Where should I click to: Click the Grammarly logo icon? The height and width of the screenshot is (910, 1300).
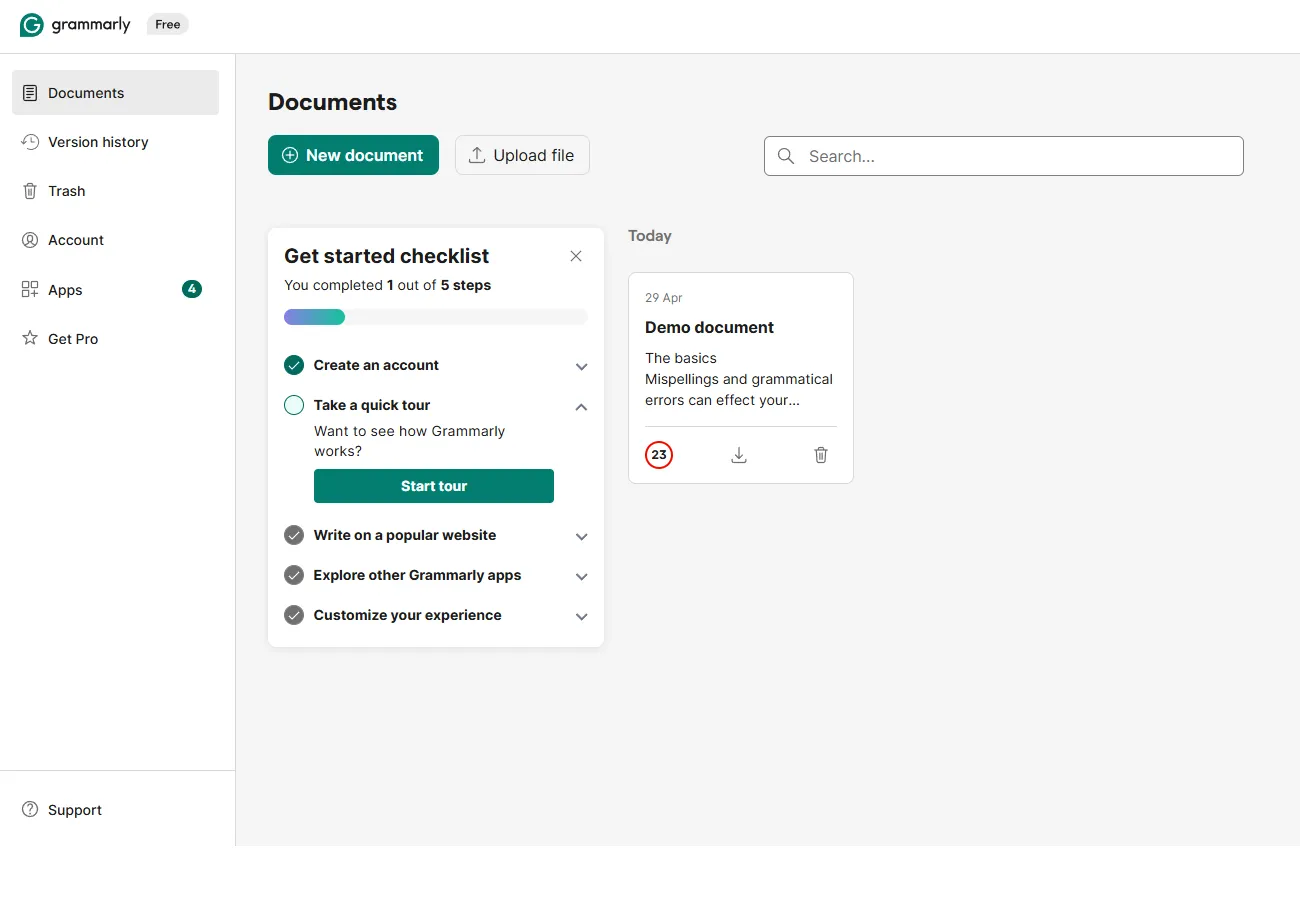click(x=32, y=25)
